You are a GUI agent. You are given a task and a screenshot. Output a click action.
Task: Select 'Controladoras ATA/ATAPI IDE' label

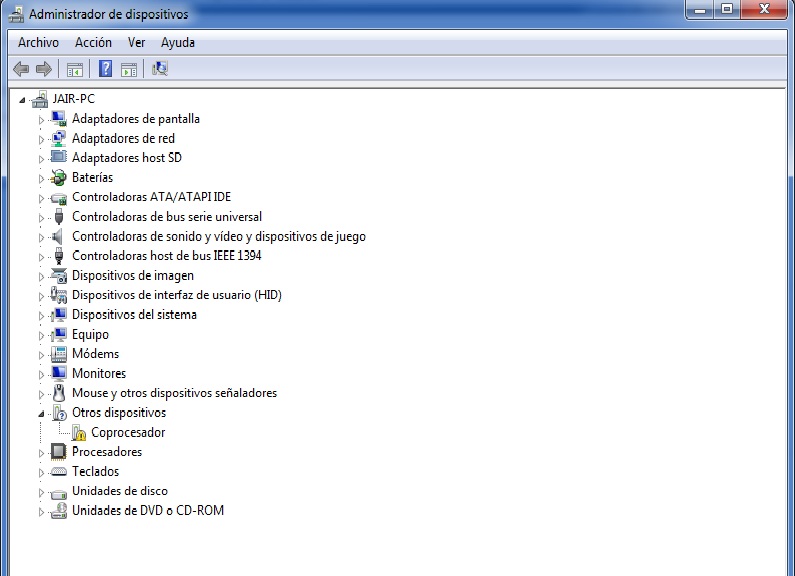pos(152,197)
